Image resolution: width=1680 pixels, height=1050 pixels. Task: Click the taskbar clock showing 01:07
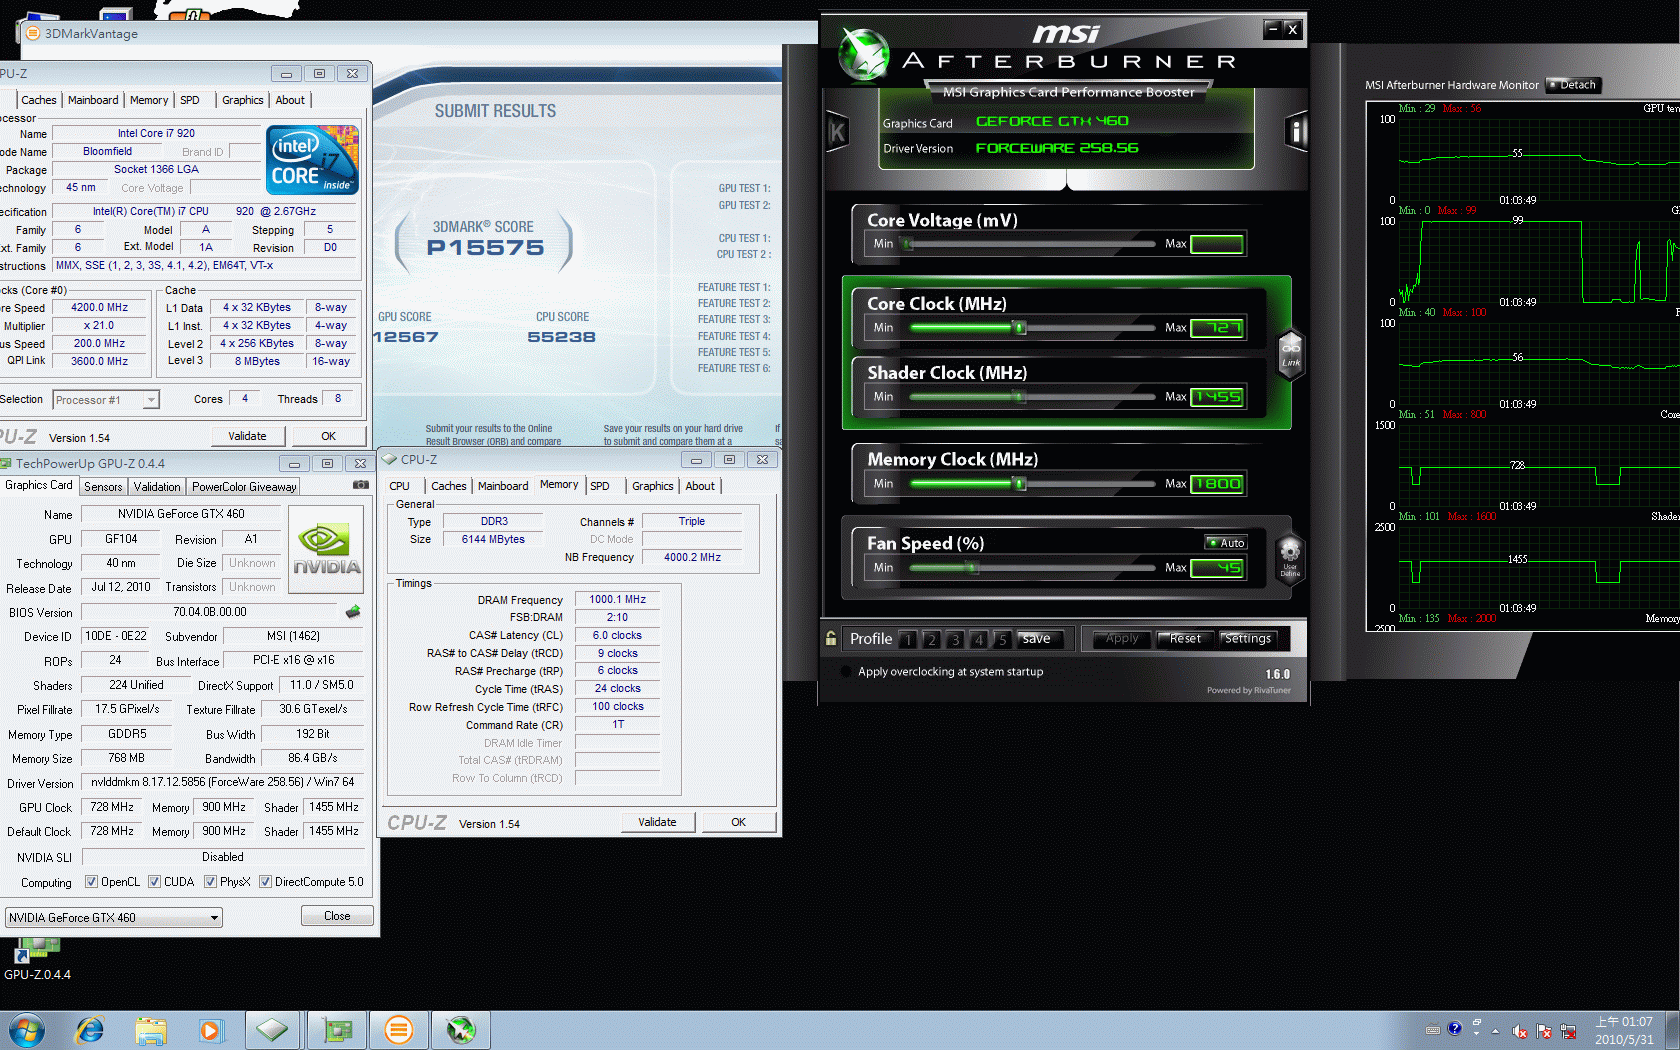1624,1031
